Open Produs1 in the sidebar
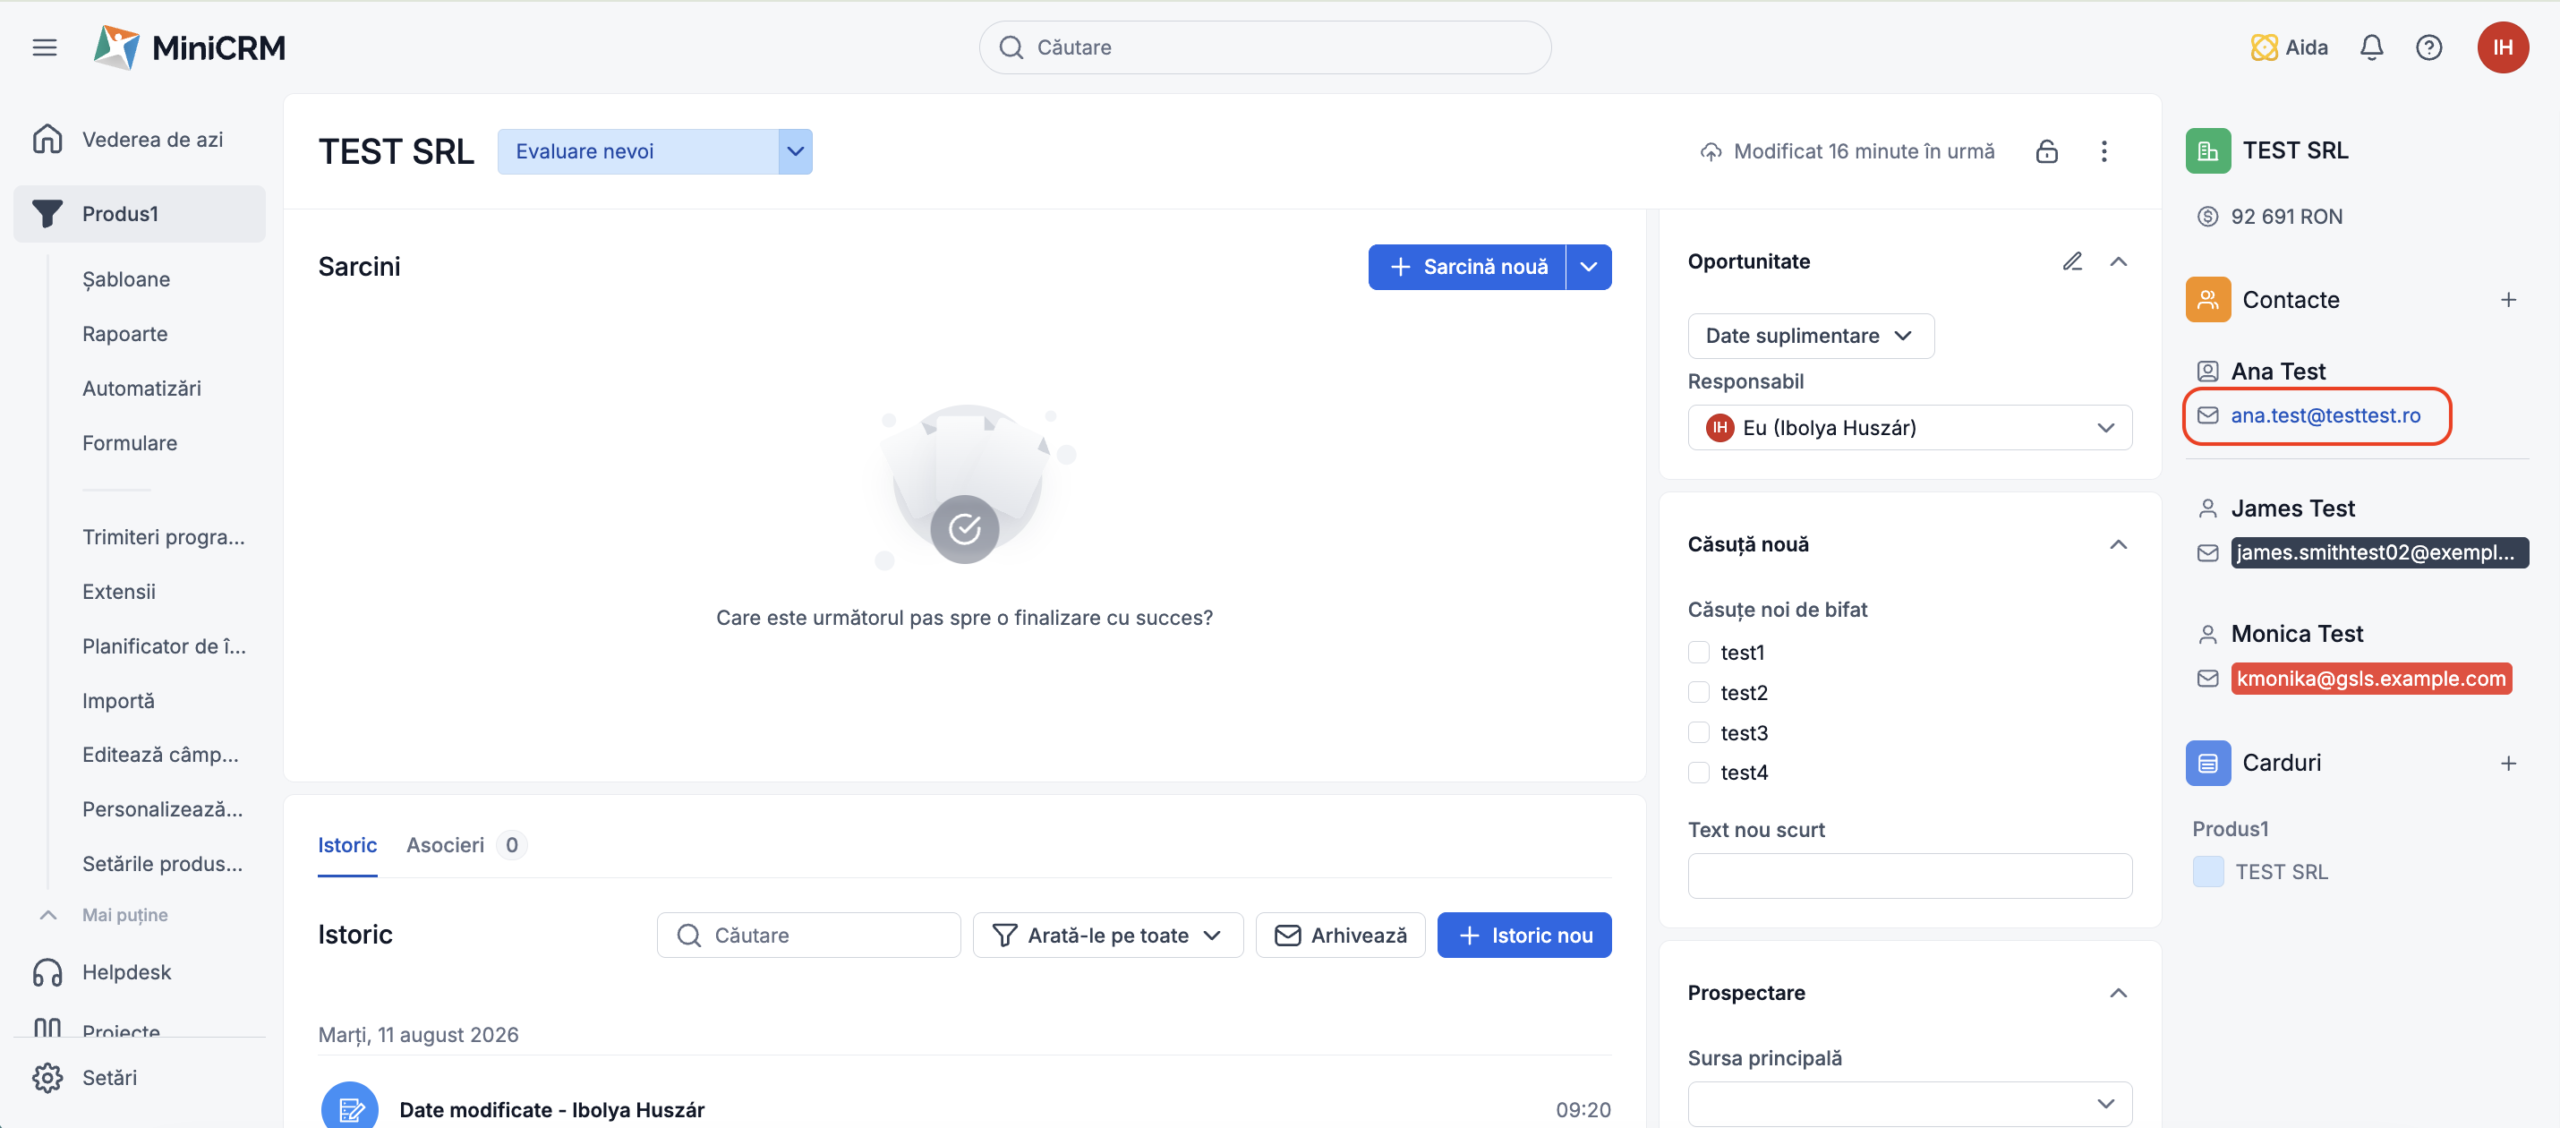 [x=140, y=213]
